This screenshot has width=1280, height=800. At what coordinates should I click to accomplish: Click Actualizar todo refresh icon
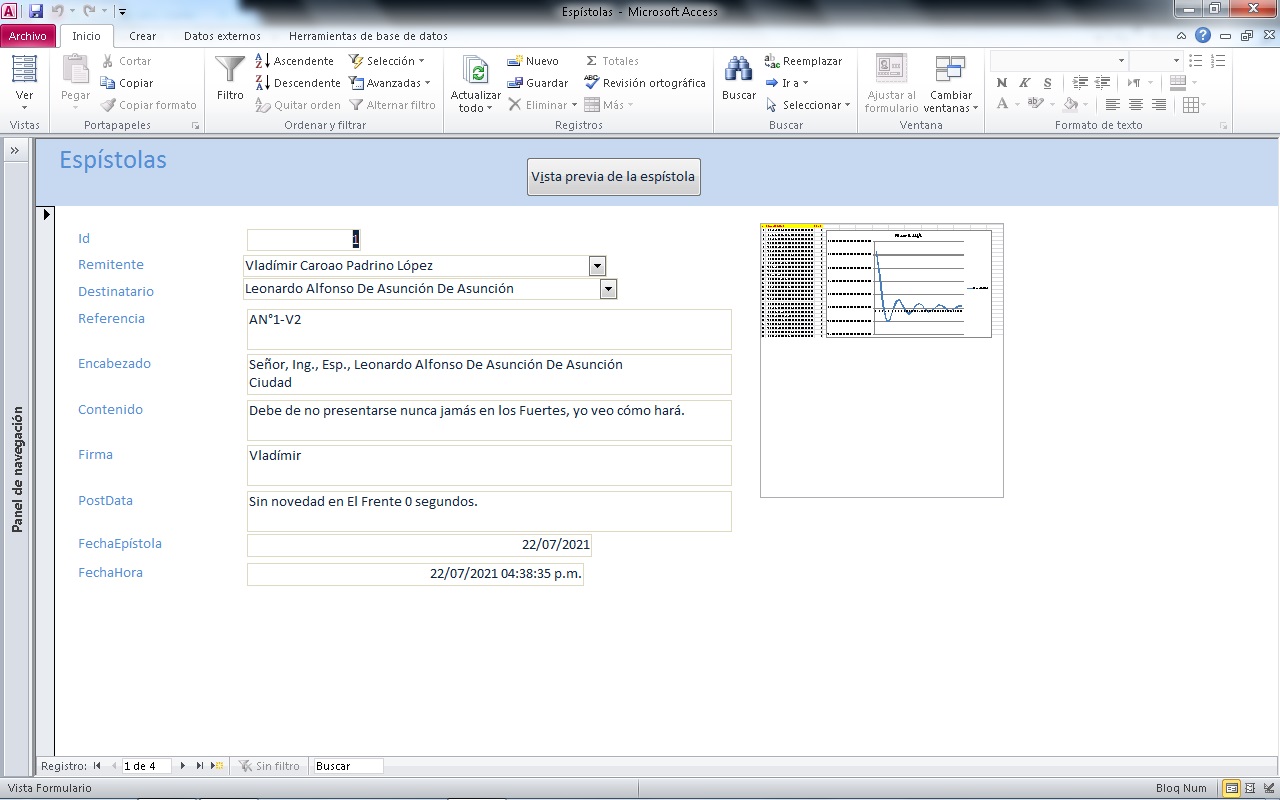point(476,70)
